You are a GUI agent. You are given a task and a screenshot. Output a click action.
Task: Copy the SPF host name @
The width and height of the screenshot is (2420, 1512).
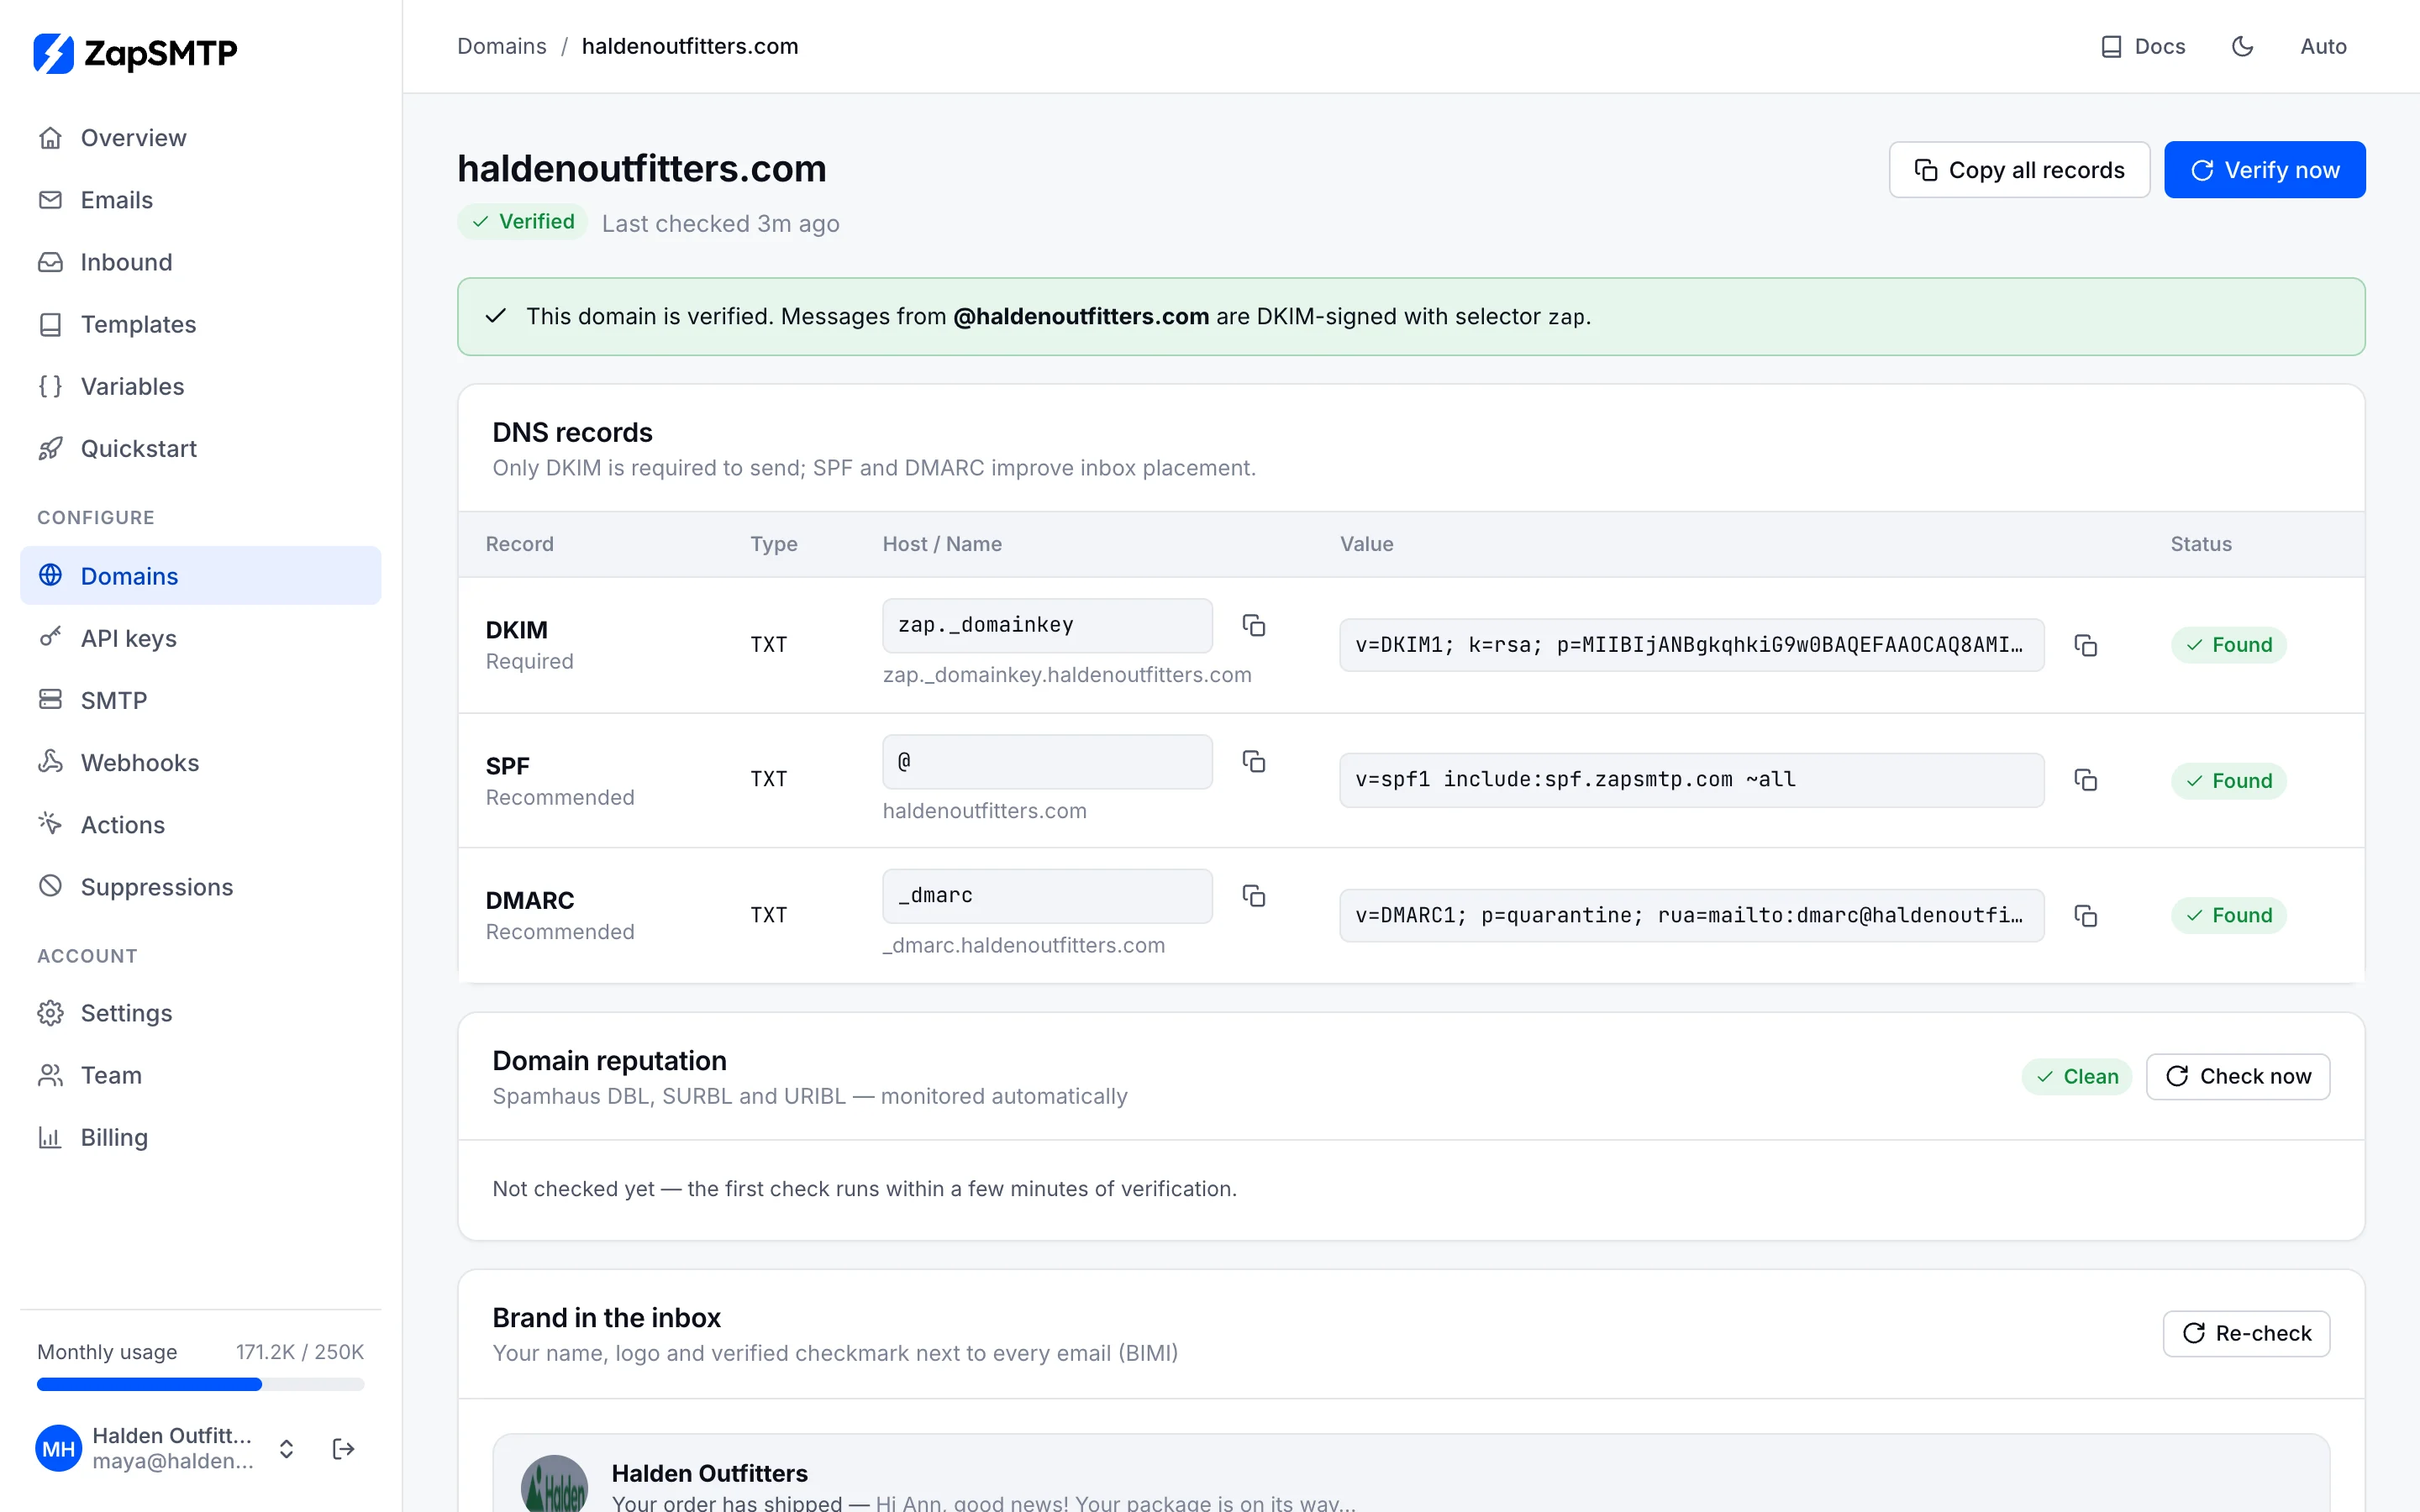[x=1253, y=761]
